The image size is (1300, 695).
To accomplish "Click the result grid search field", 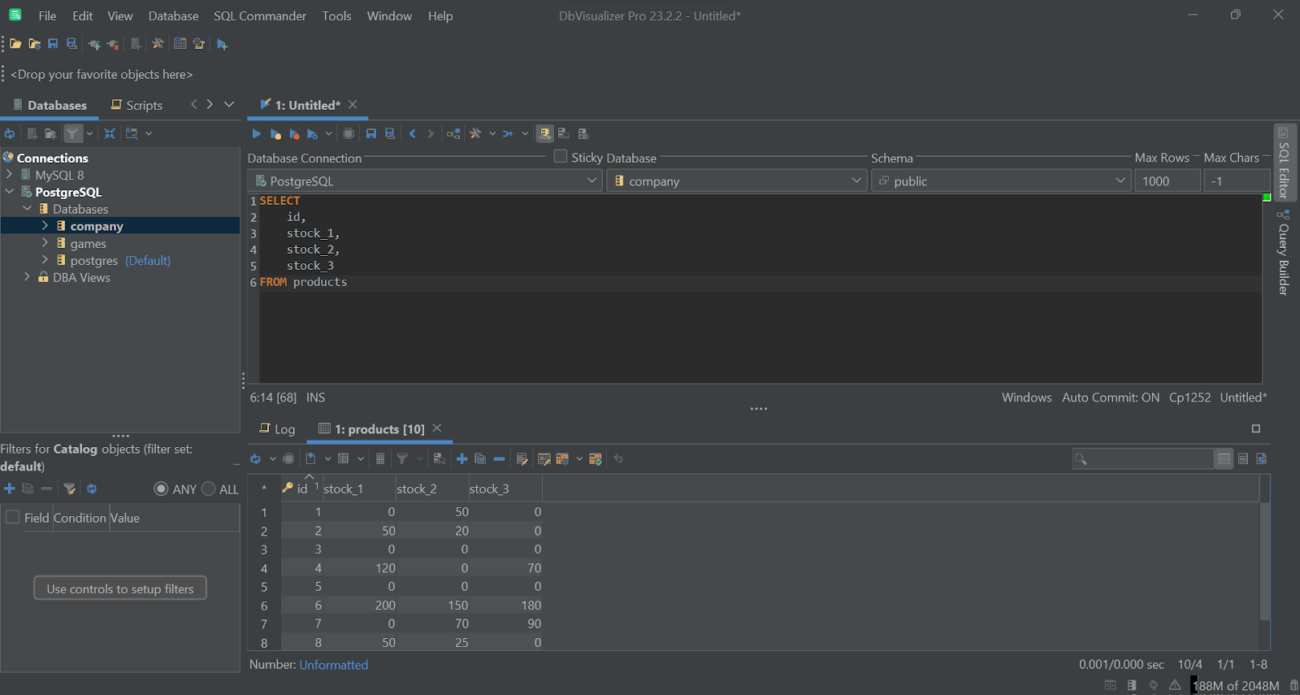I will tap(1143, 459).
